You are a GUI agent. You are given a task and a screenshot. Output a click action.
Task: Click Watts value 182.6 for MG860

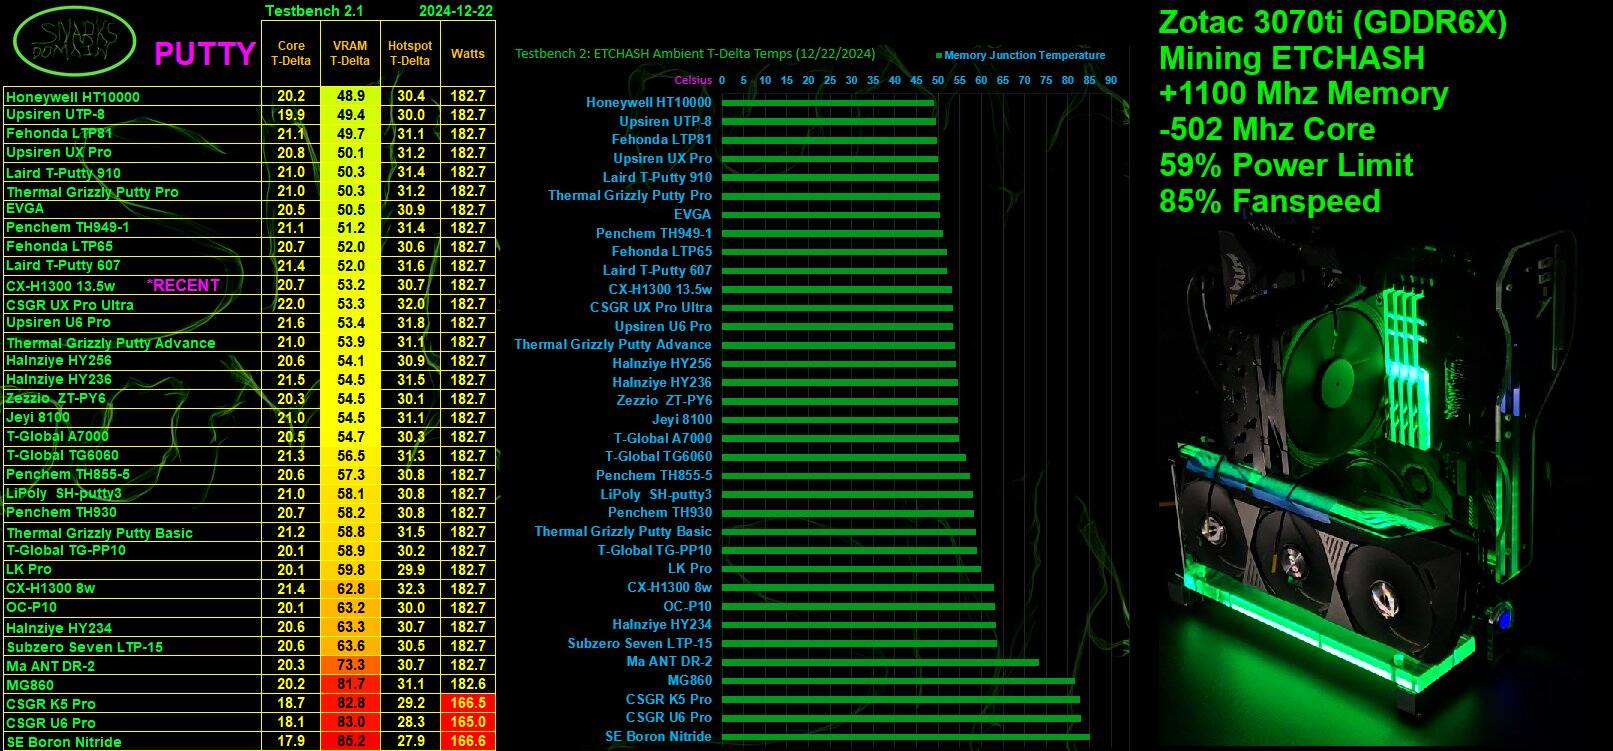pos(468,684)
